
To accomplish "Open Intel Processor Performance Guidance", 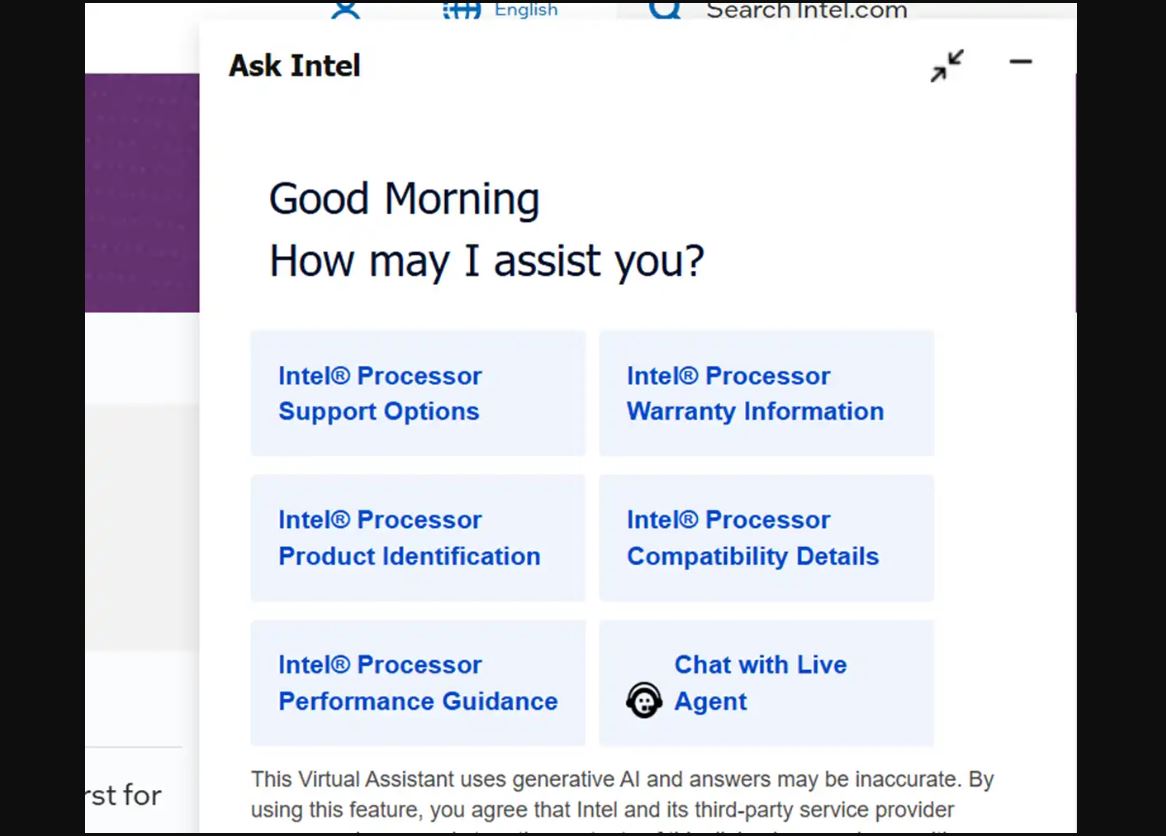I will tap(417, 683).
